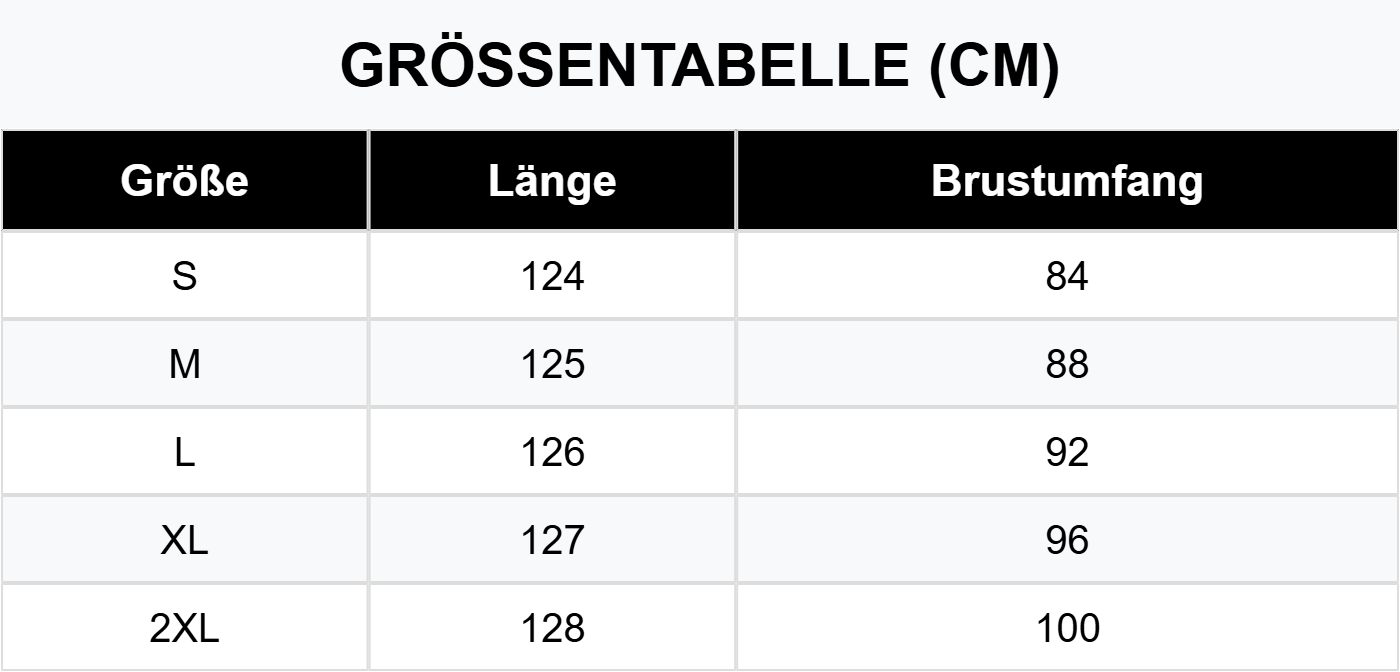This screenshot has height=672, width=1400.
Task: Click chest value 92
Action: (x=1067, y=452)
